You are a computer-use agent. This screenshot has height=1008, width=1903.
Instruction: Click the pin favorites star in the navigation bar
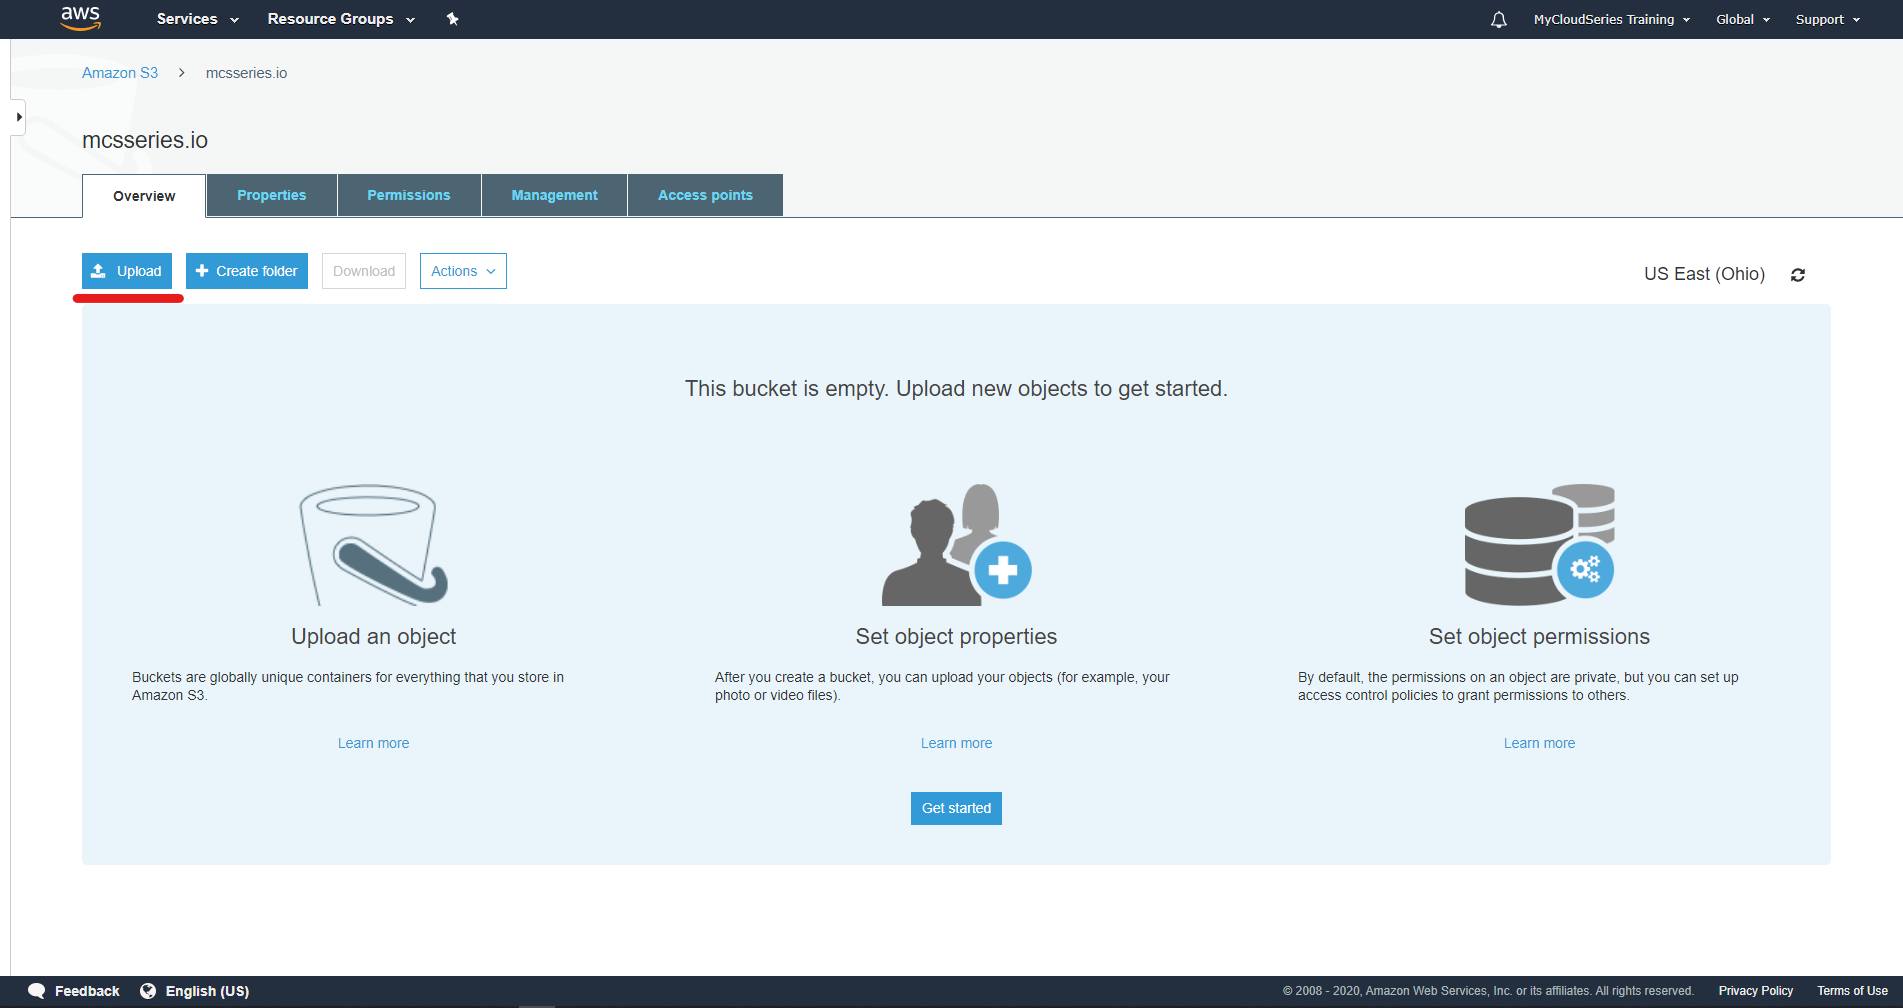point(452,18)
